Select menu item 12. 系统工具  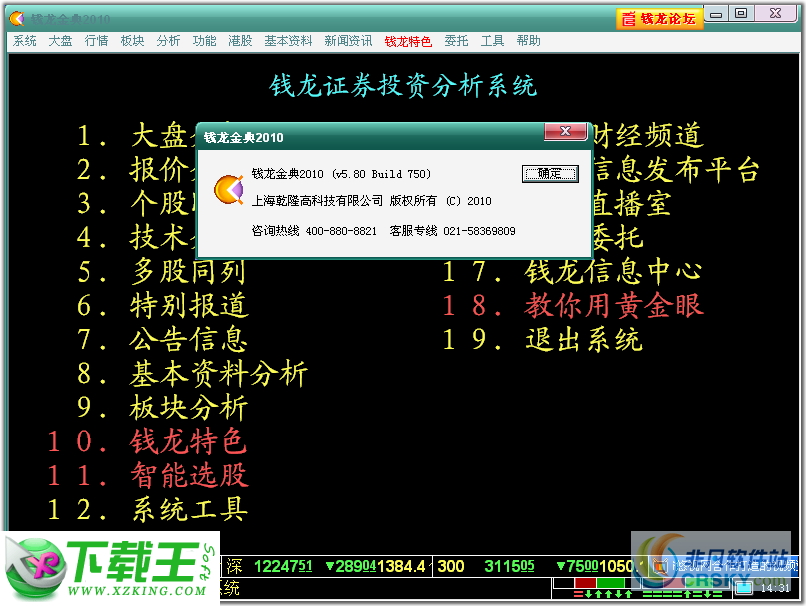coord(147,509)
